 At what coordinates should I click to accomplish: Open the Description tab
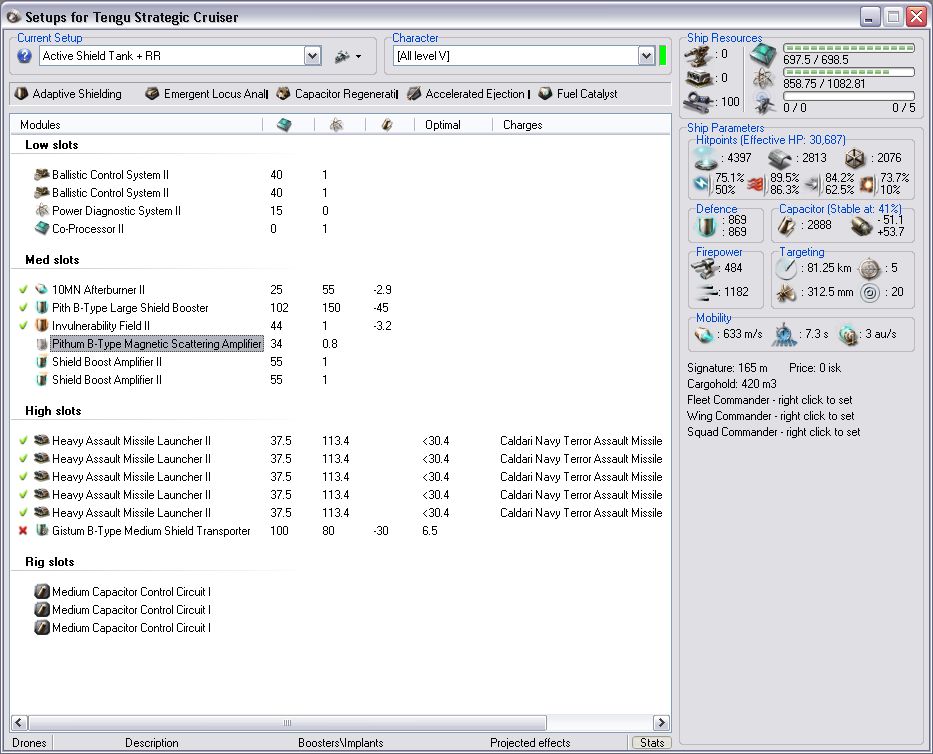tap(152, 743)
